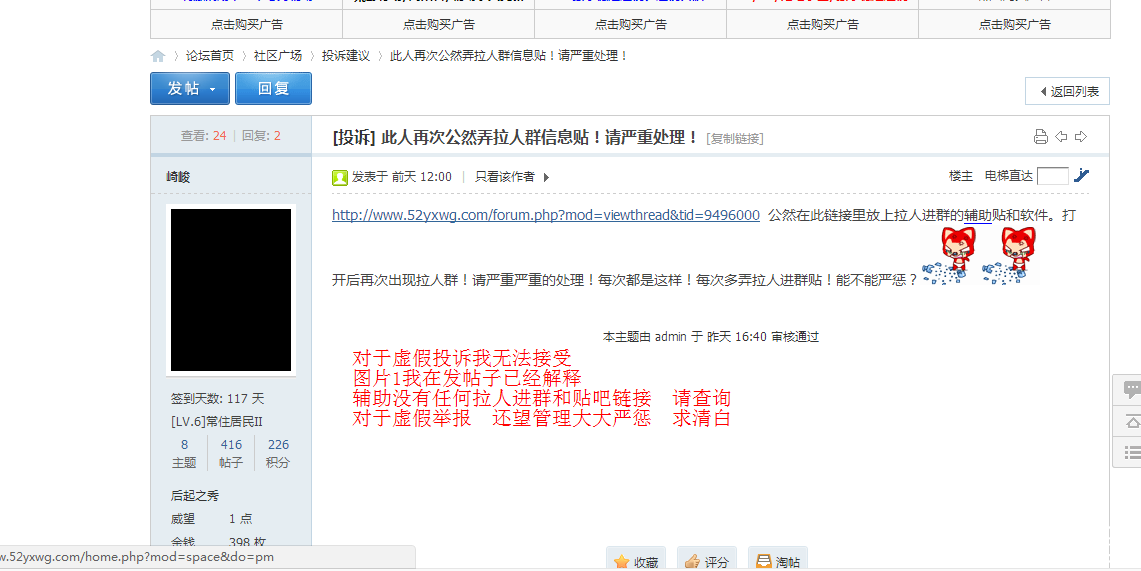The height and width of the screenshot is (571, 1141).
Task: Click the 本主题由 admin 审核通过 notice
Action: click(x=711, y=337)
